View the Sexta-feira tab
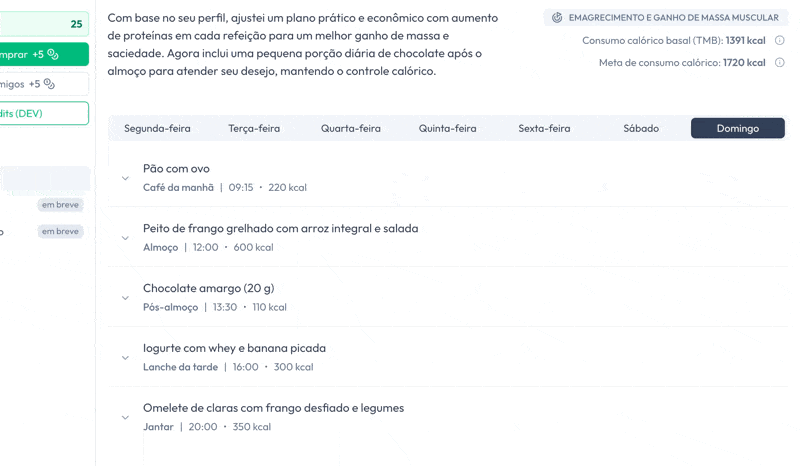 544,128
